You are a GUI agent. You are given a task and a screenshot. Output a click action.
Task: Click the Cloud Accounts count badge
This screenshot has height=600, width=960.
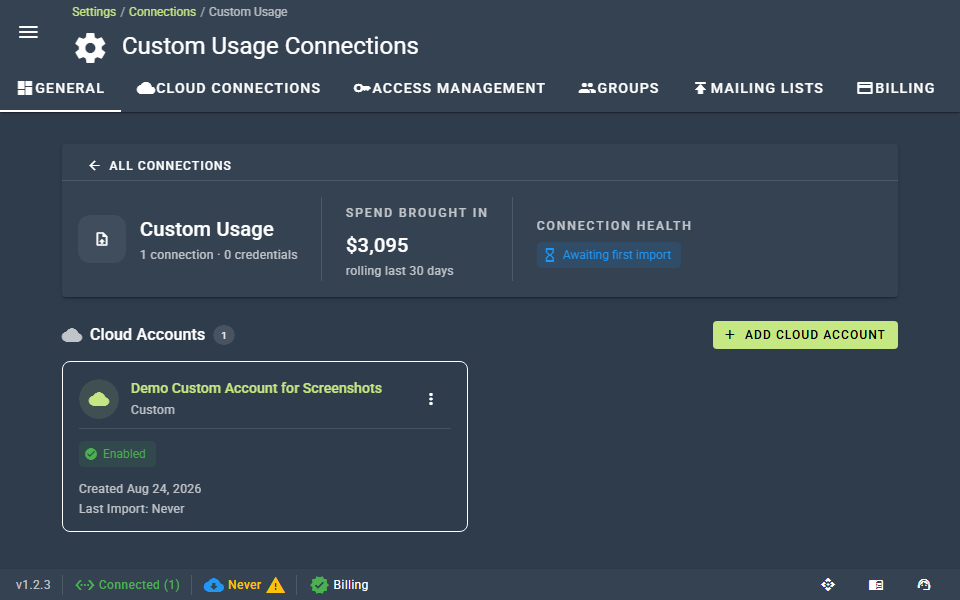click(223, 335)
